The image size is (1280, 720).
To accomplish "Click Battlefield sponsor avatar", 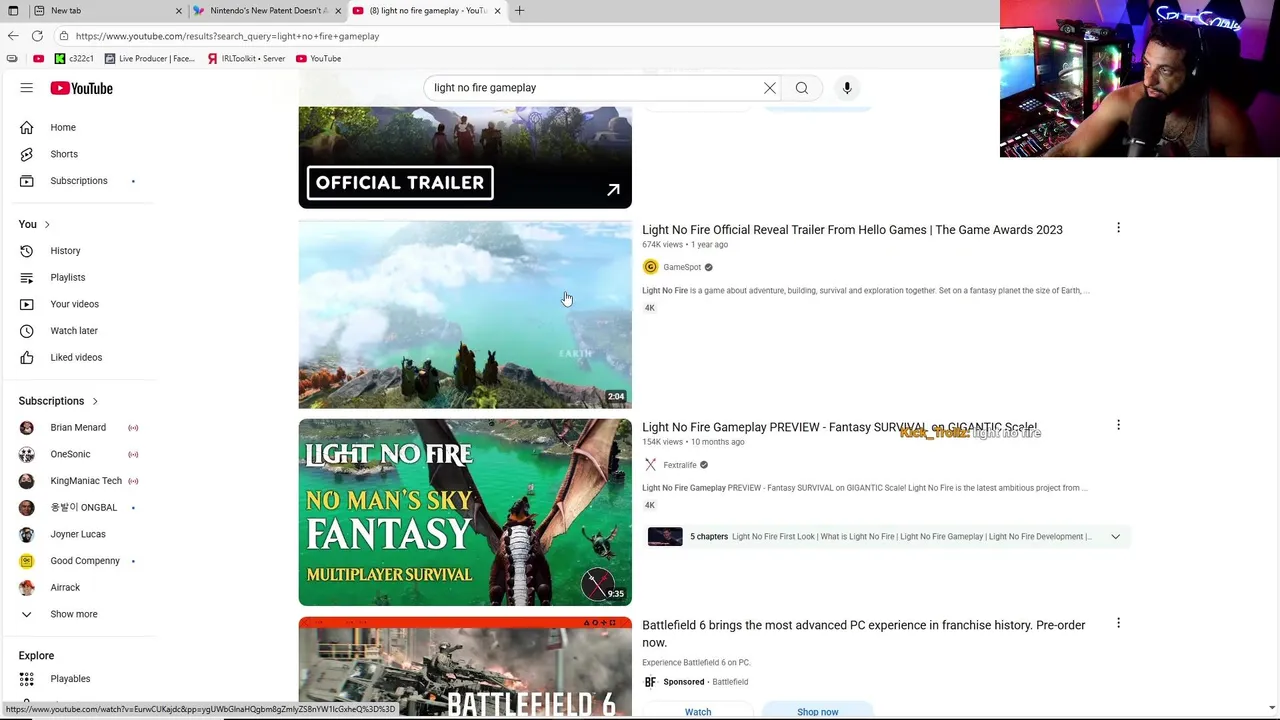I will [x=650, y=682].
